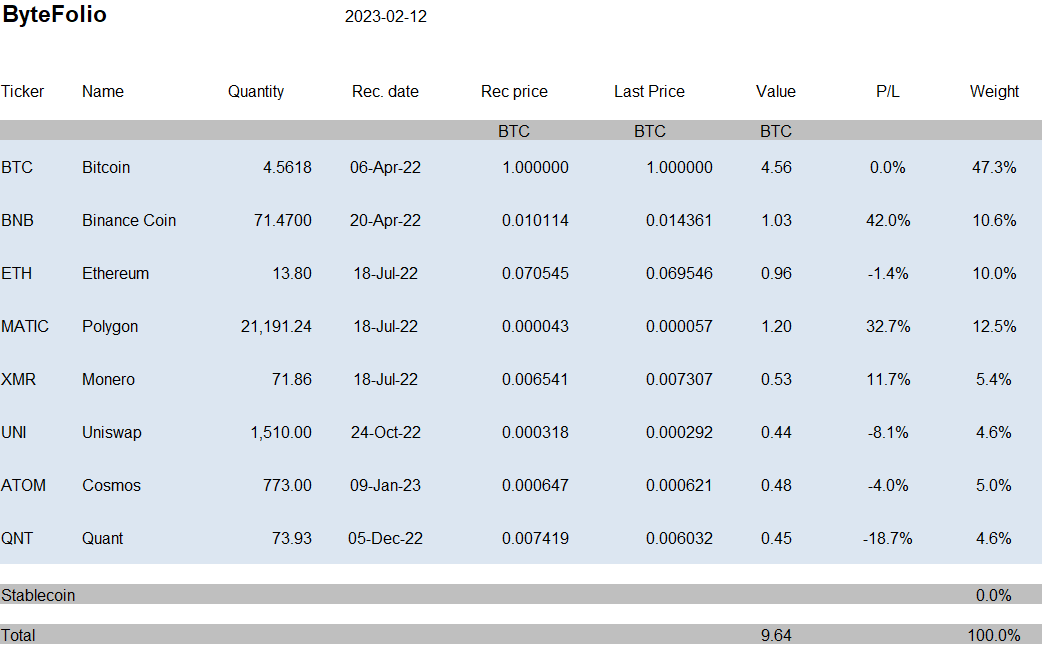Select P/L value -8.1%
The width and height of the screenshot is (1042, 645).
[888, 432]
